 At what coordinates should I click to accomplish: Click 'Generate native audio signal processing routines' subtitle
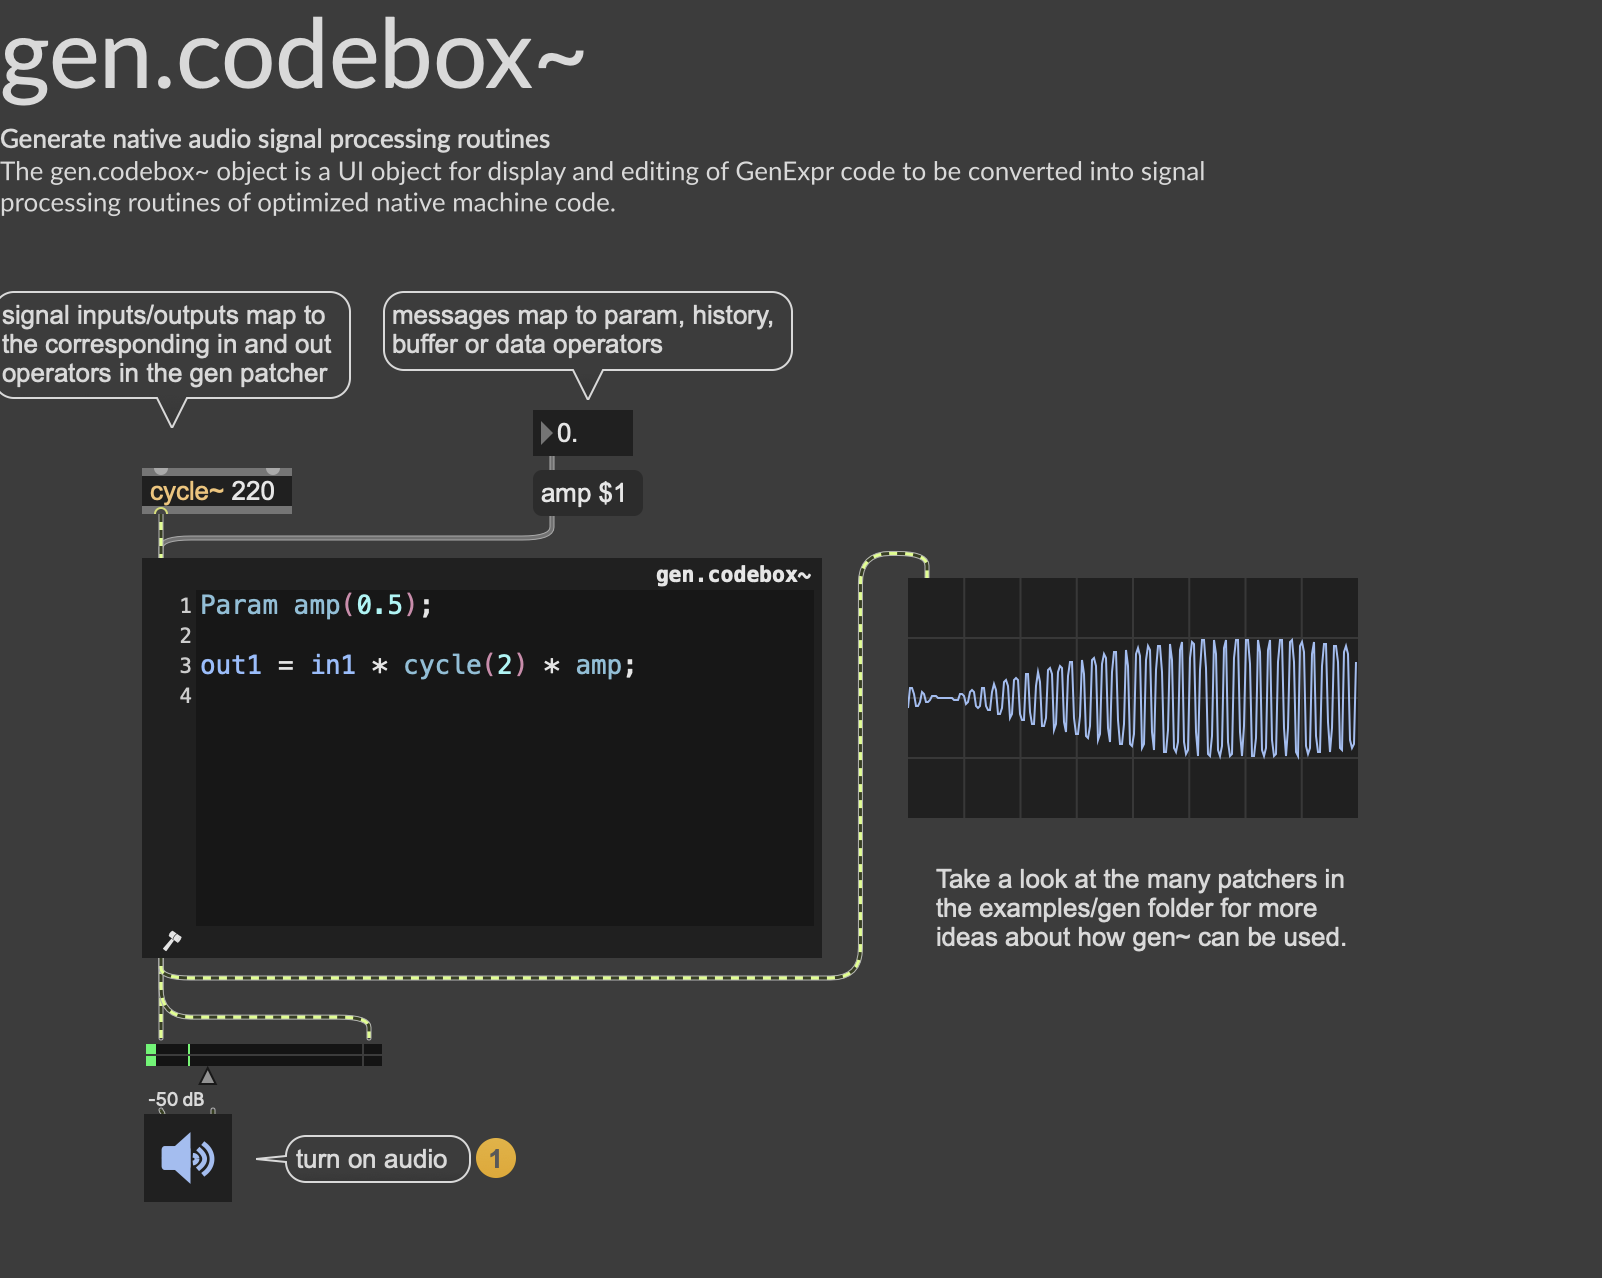pyautogui.click(x=275, y=139)
